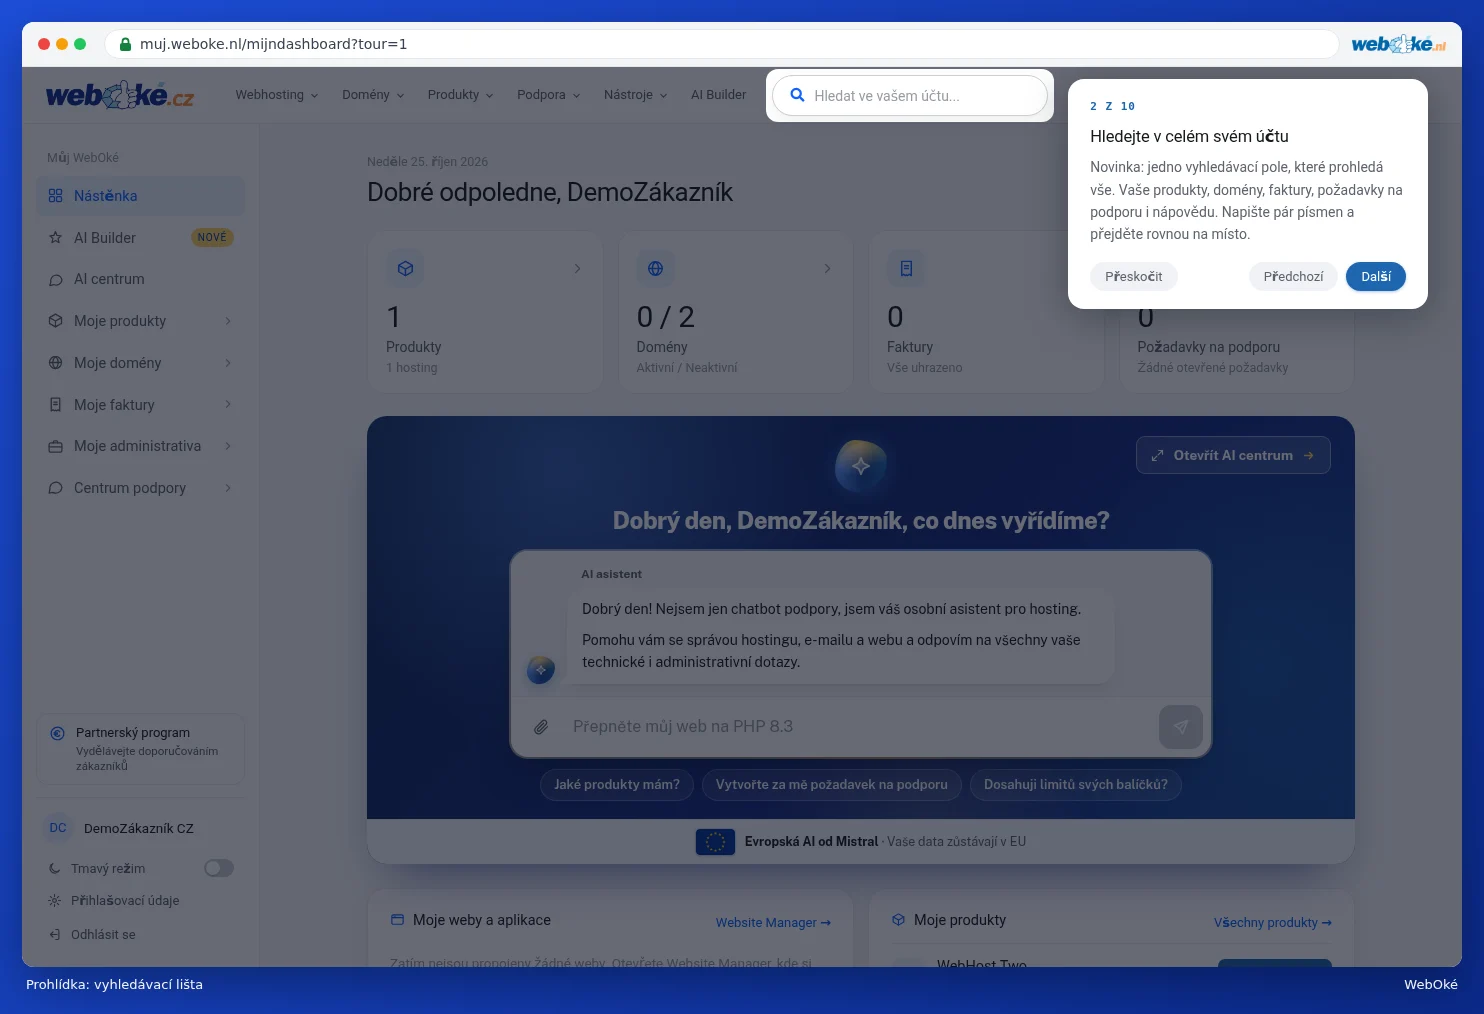Click the Centrum podpory speech icon
The height and width of the screenshot is (1014, 1484).
pyautogui.click(x=56, y=488)
